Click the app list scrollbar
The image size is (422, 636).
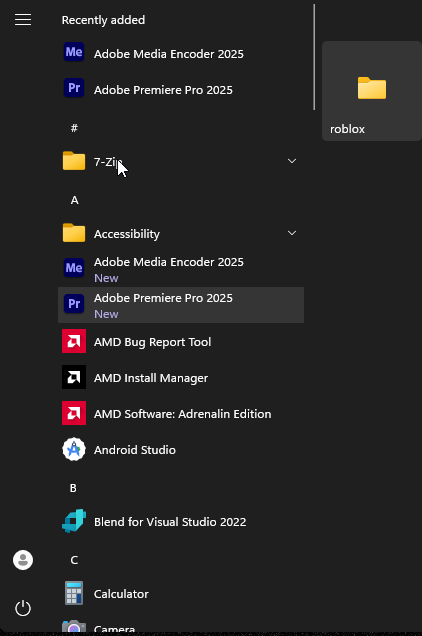pos(314,57)
